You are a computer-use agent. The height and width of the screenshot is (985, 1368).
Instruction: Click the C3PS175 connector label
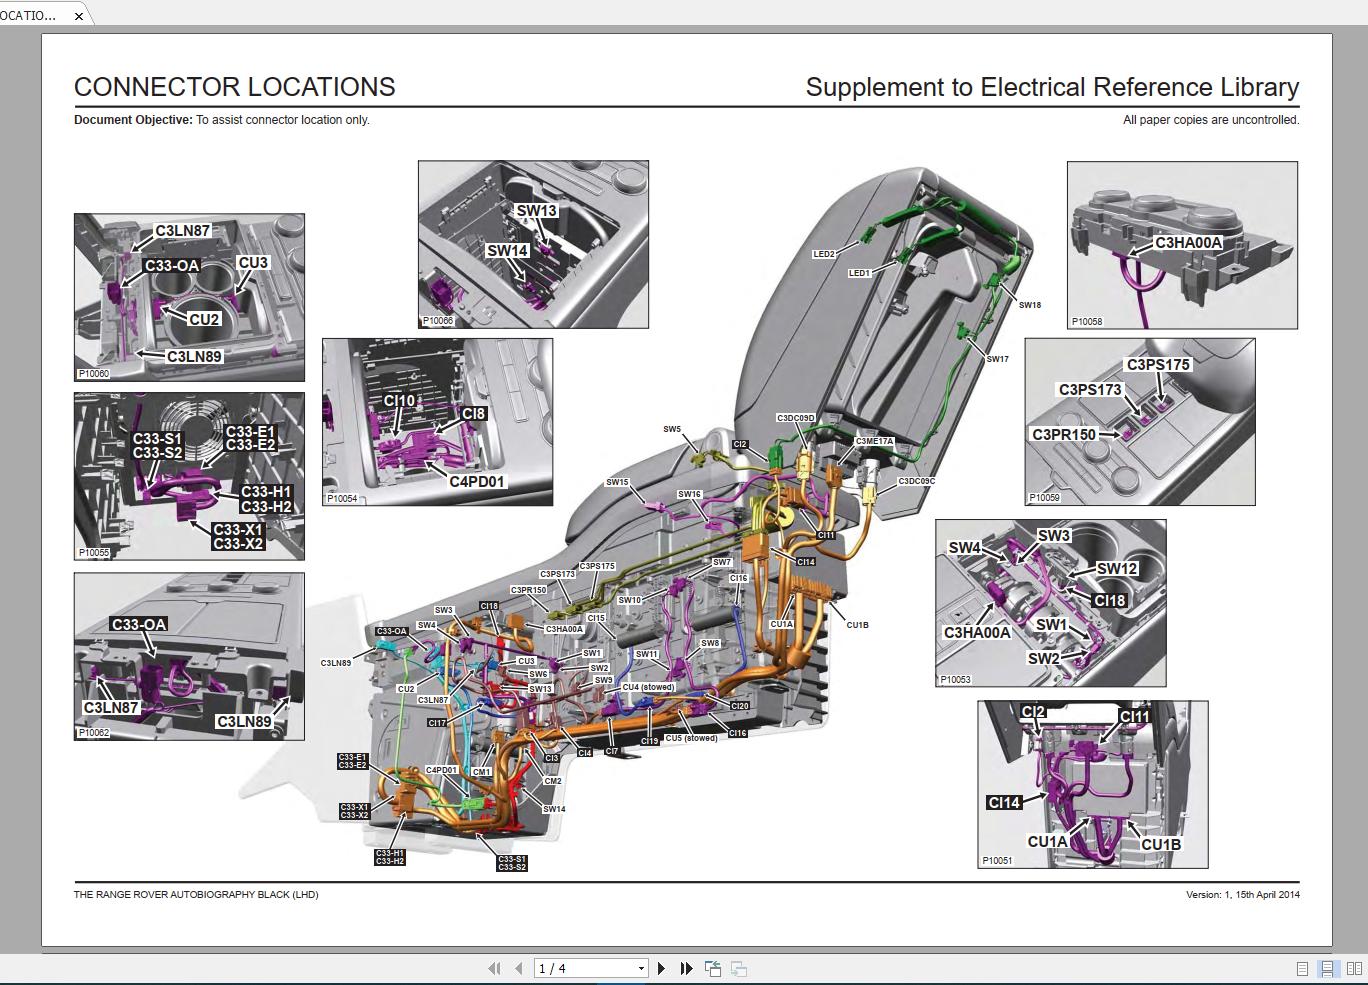pos(1159,365)
